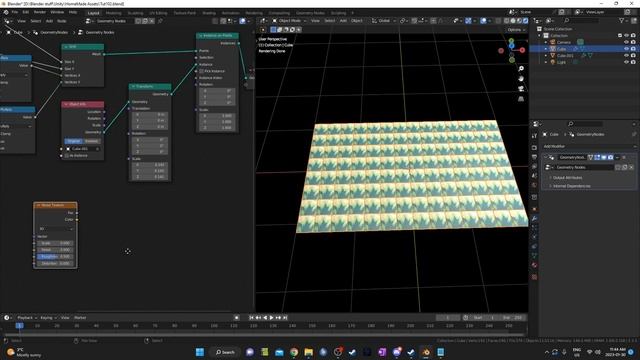Viewport: 640px width, 360px height.
Task: Unlink the Geometry Nodes node group
Action: click(x=152, y=21)
